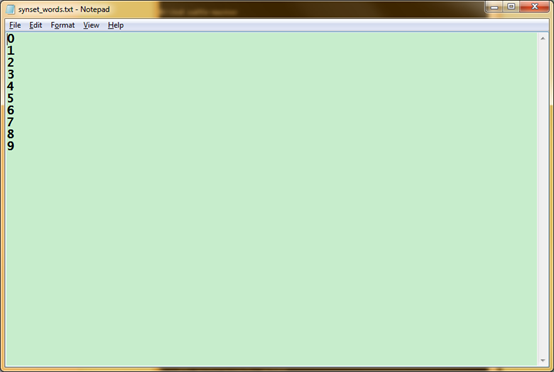Maximize the Notepad window
Viewport: 554px width, 372px height.
tap(511, 7)
